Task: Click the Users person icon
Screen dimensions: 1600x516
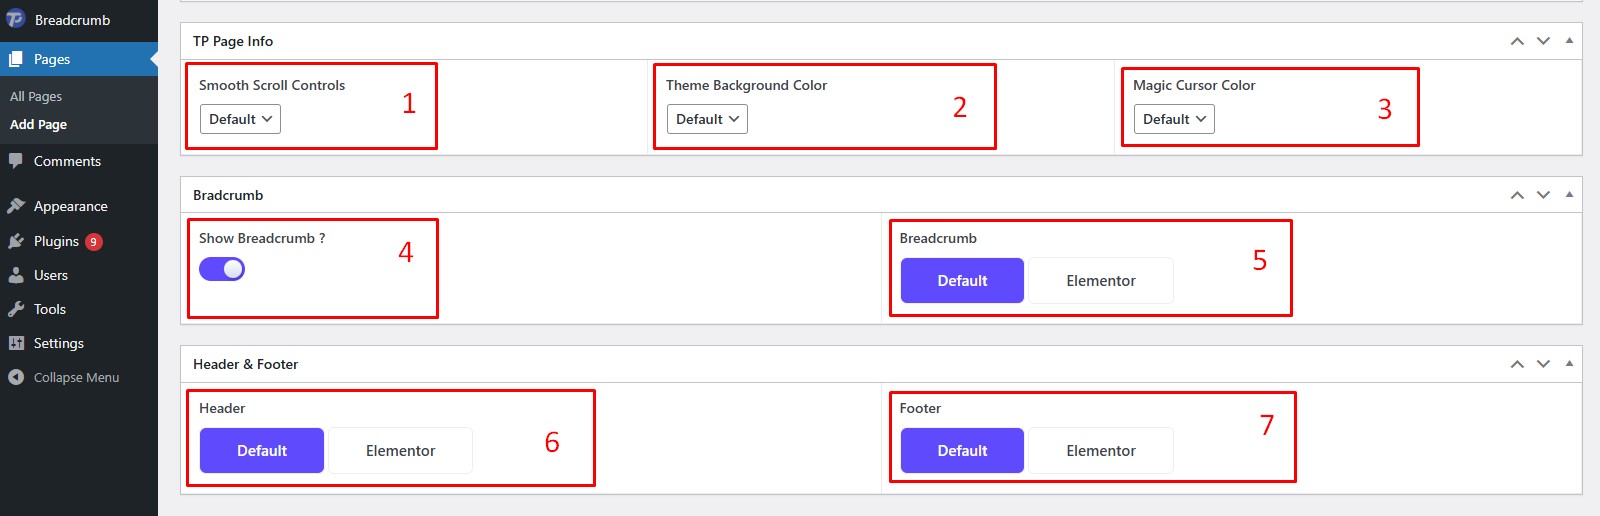Action: pos(16,275)
